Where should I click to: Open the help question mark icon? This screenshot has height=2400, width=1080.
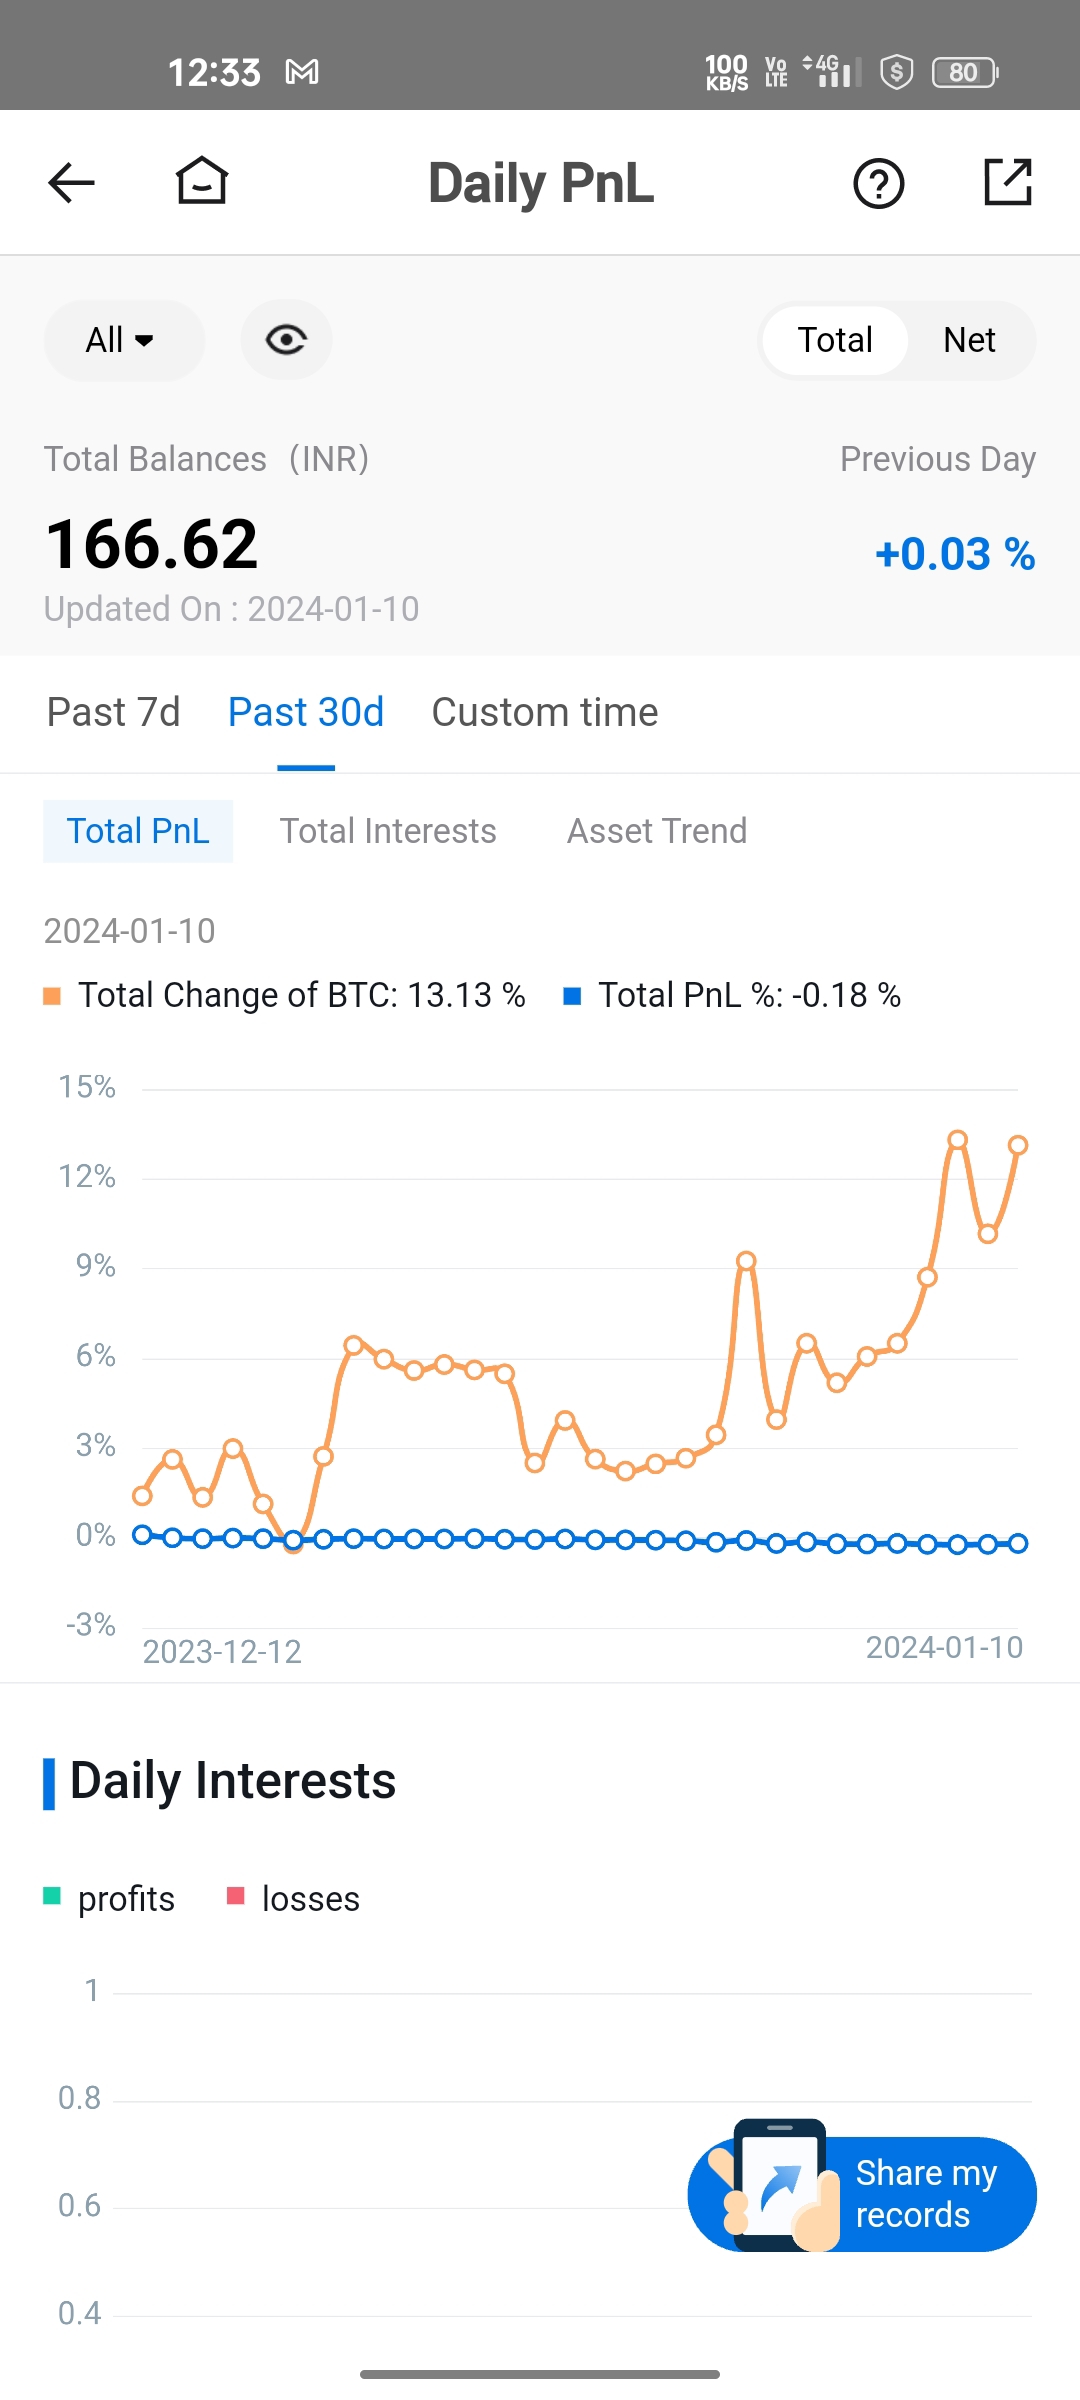878,184
